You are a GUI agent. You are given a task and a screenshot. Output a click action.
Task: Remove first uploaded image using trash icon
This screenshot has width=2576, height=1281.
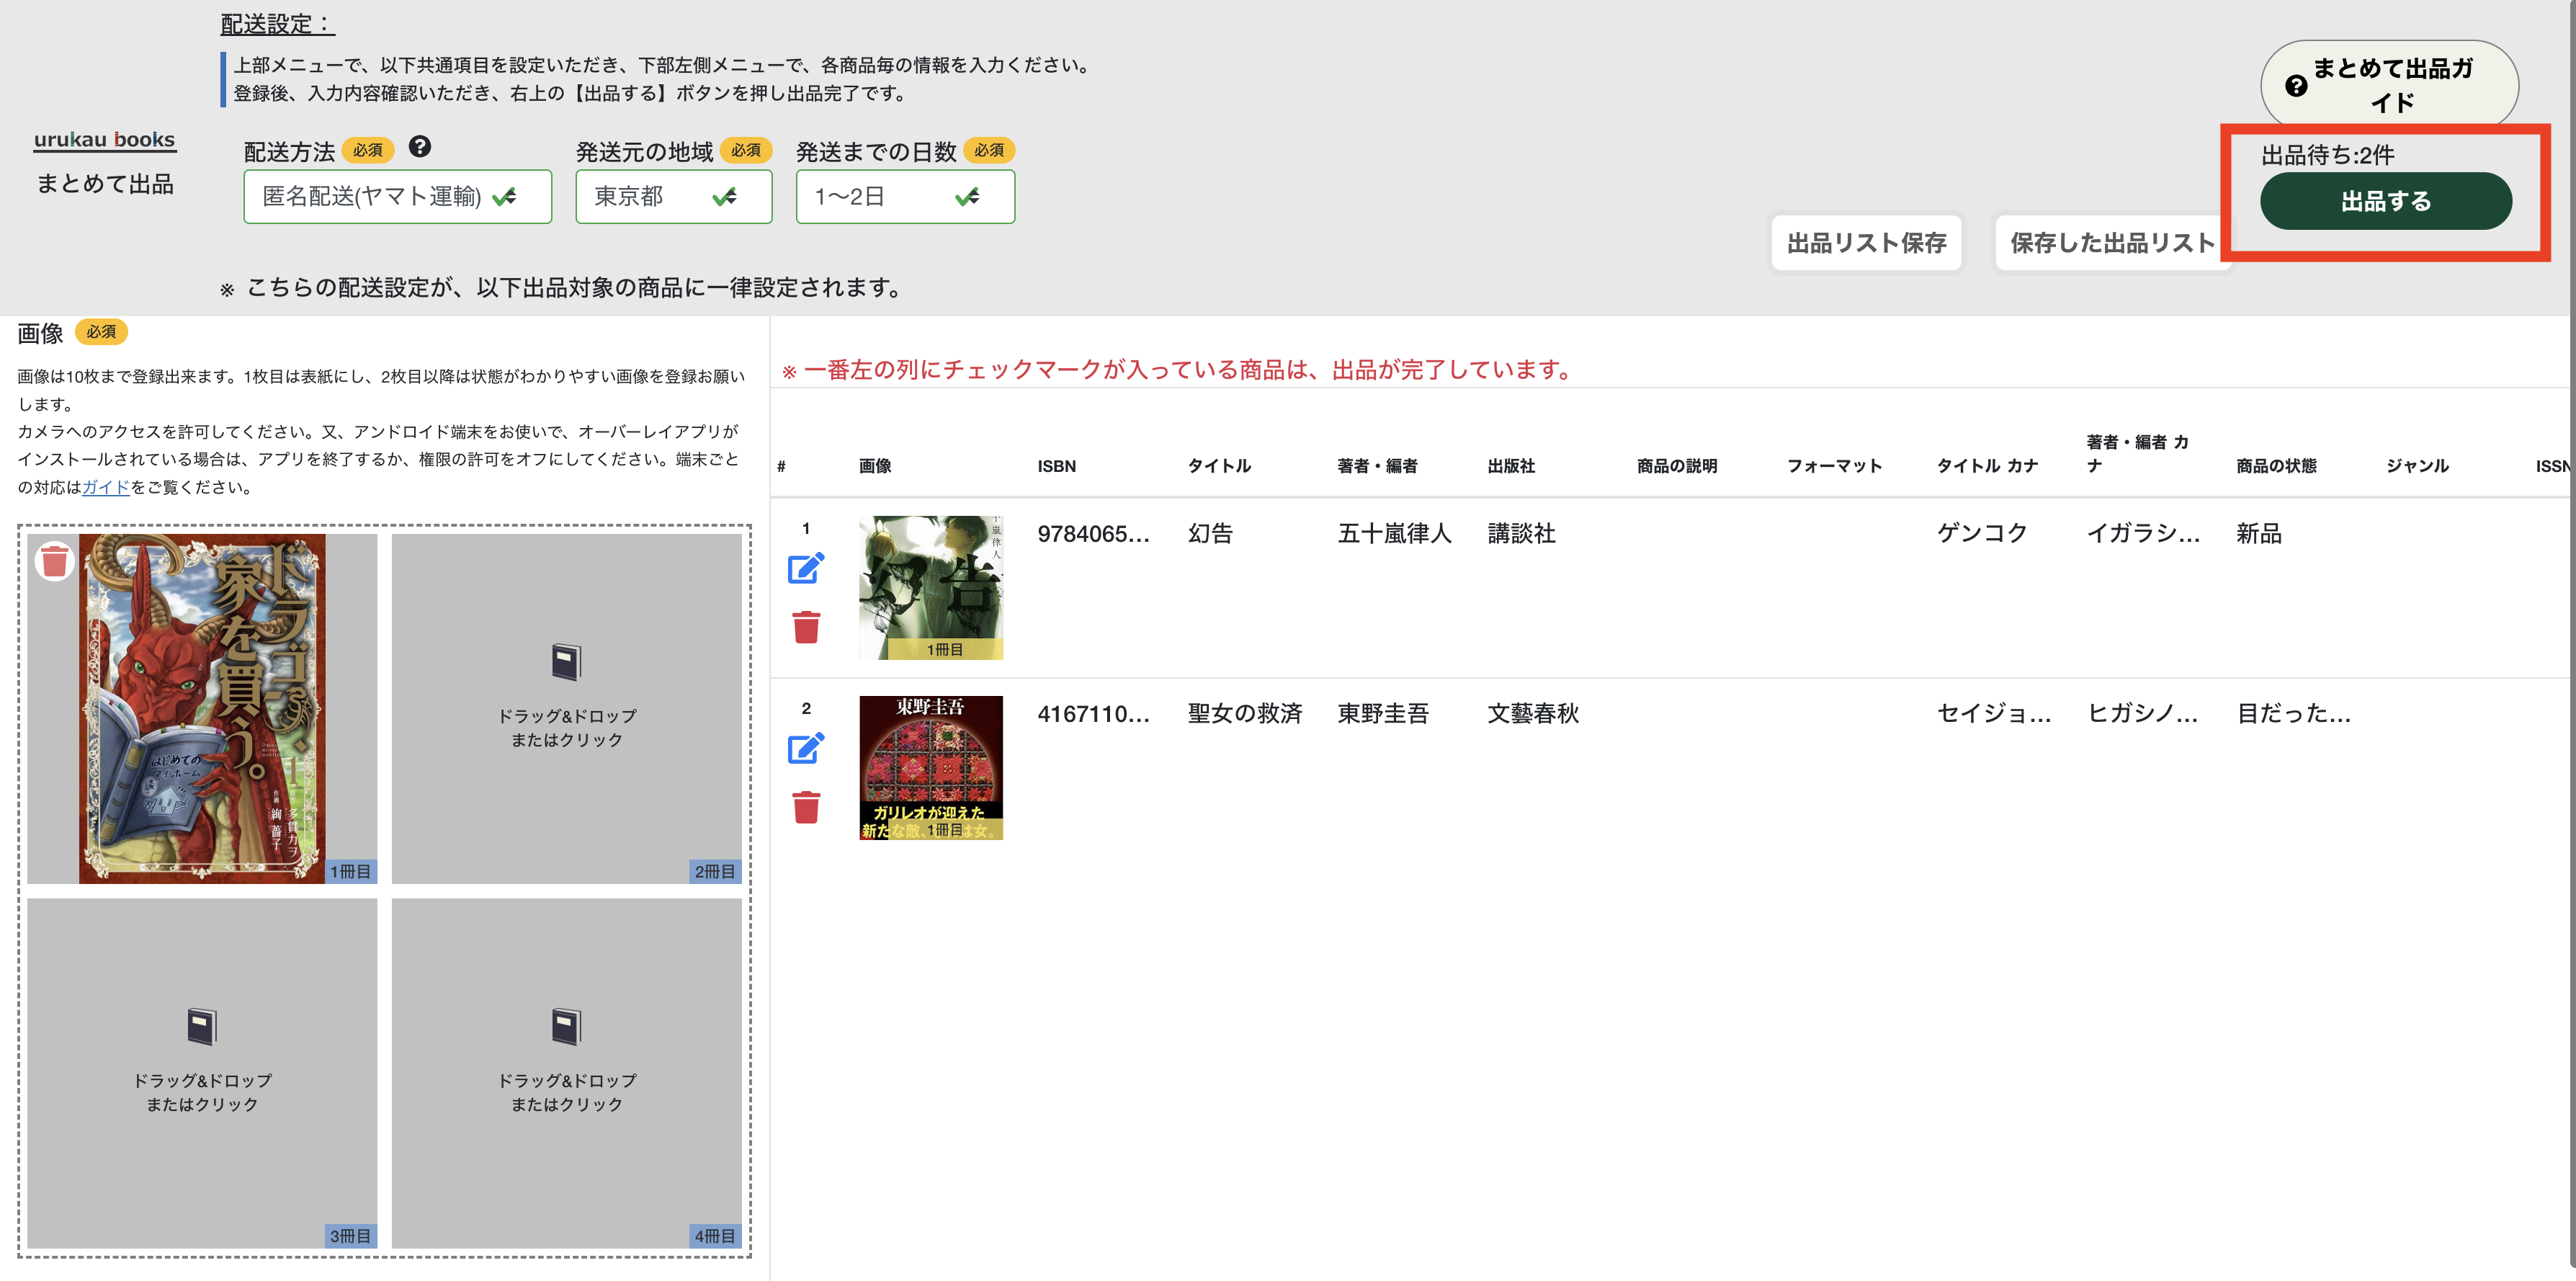click(55, 561)
